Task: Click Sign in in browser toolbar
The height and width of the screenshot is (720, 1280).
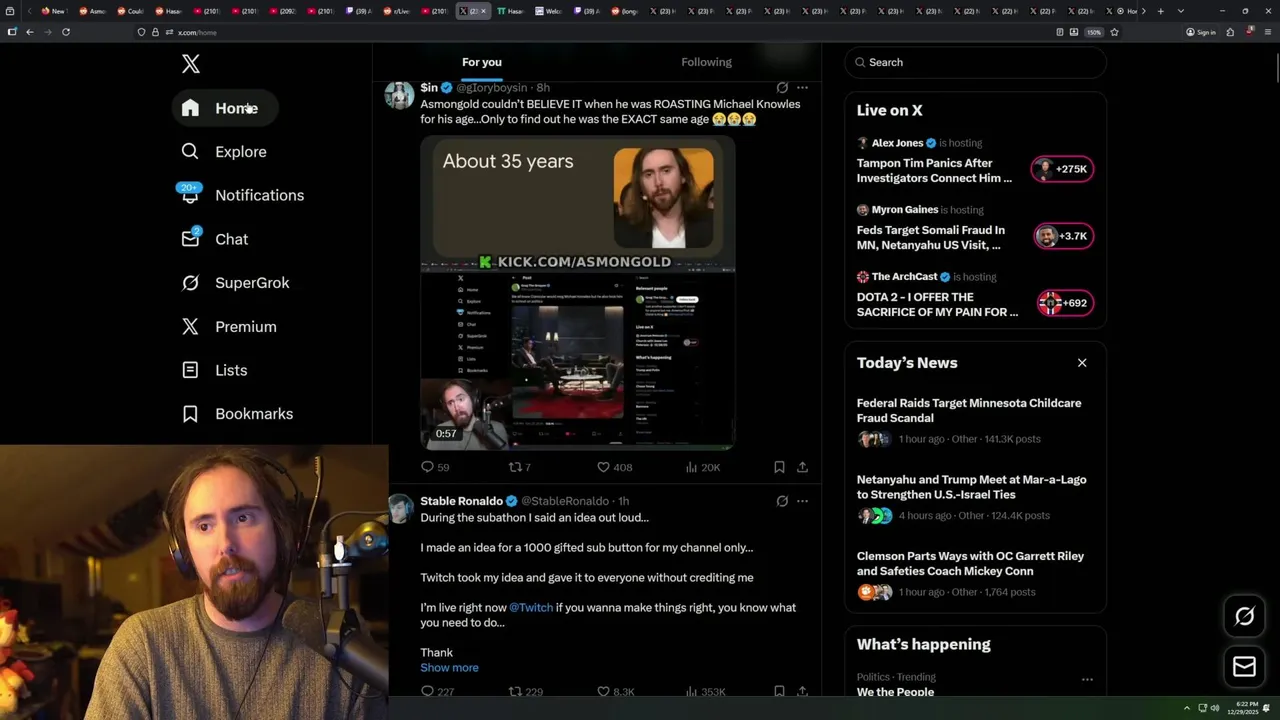Action: click(1201, 32)
